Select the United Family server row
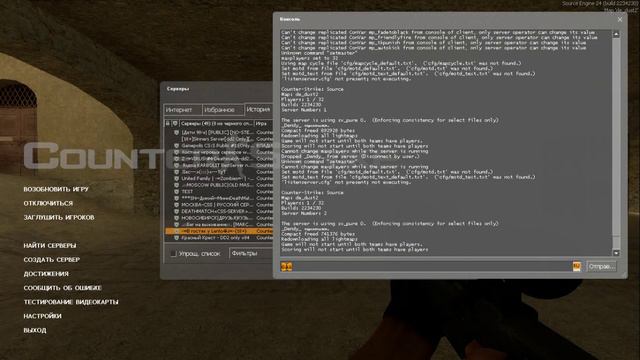This screenshot has height=360, width=640. pos(219,178)
